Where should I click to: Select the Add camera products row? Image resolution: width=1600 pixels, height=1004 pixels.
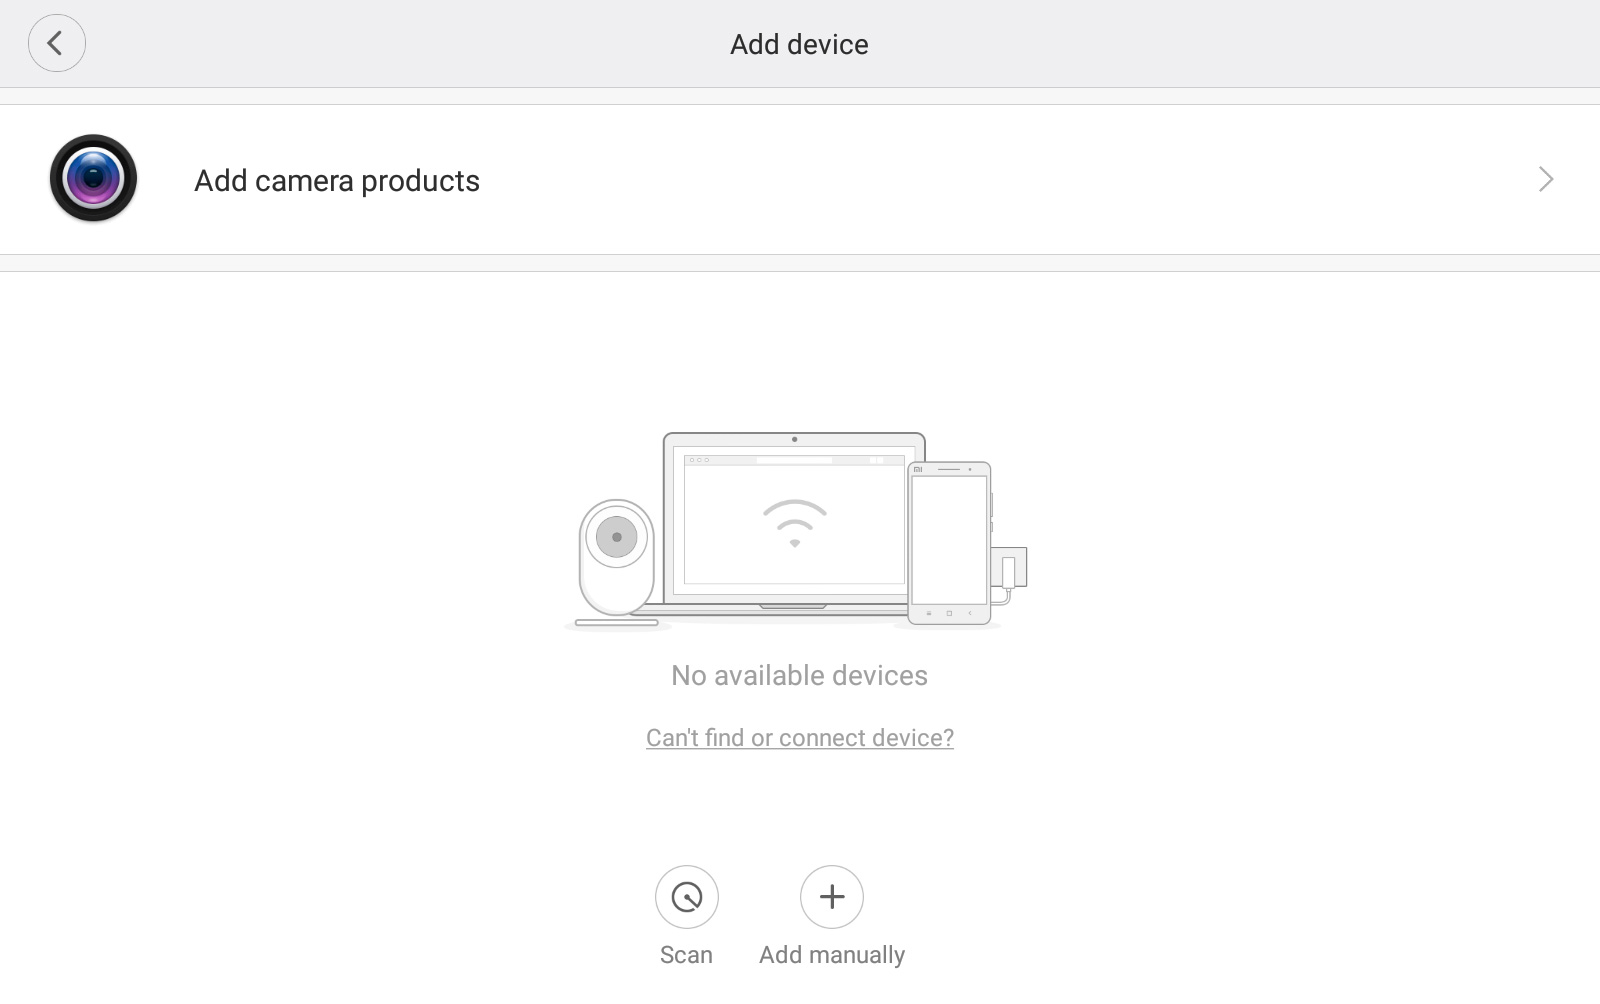click(x=800, y=180)
